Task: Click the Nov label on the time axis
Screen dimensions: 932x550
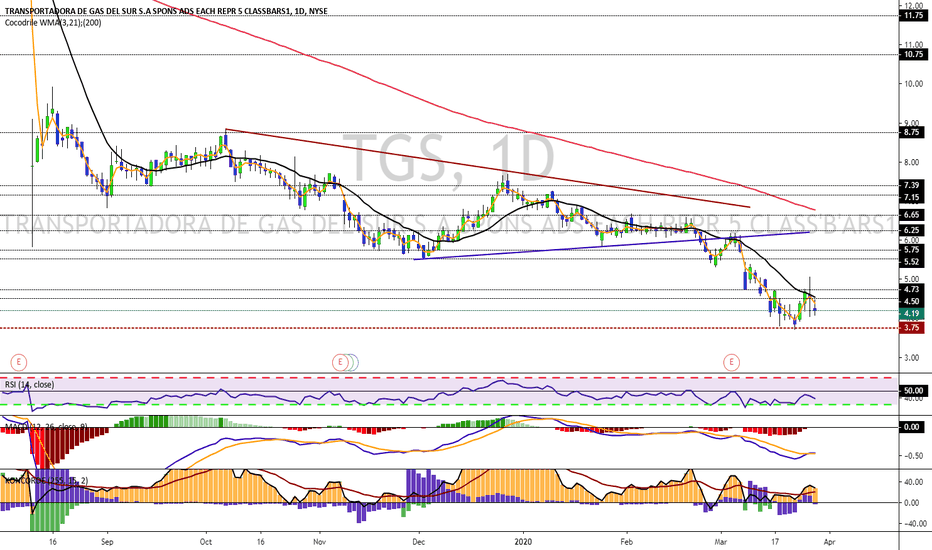Action: click(x=320, y=542)
